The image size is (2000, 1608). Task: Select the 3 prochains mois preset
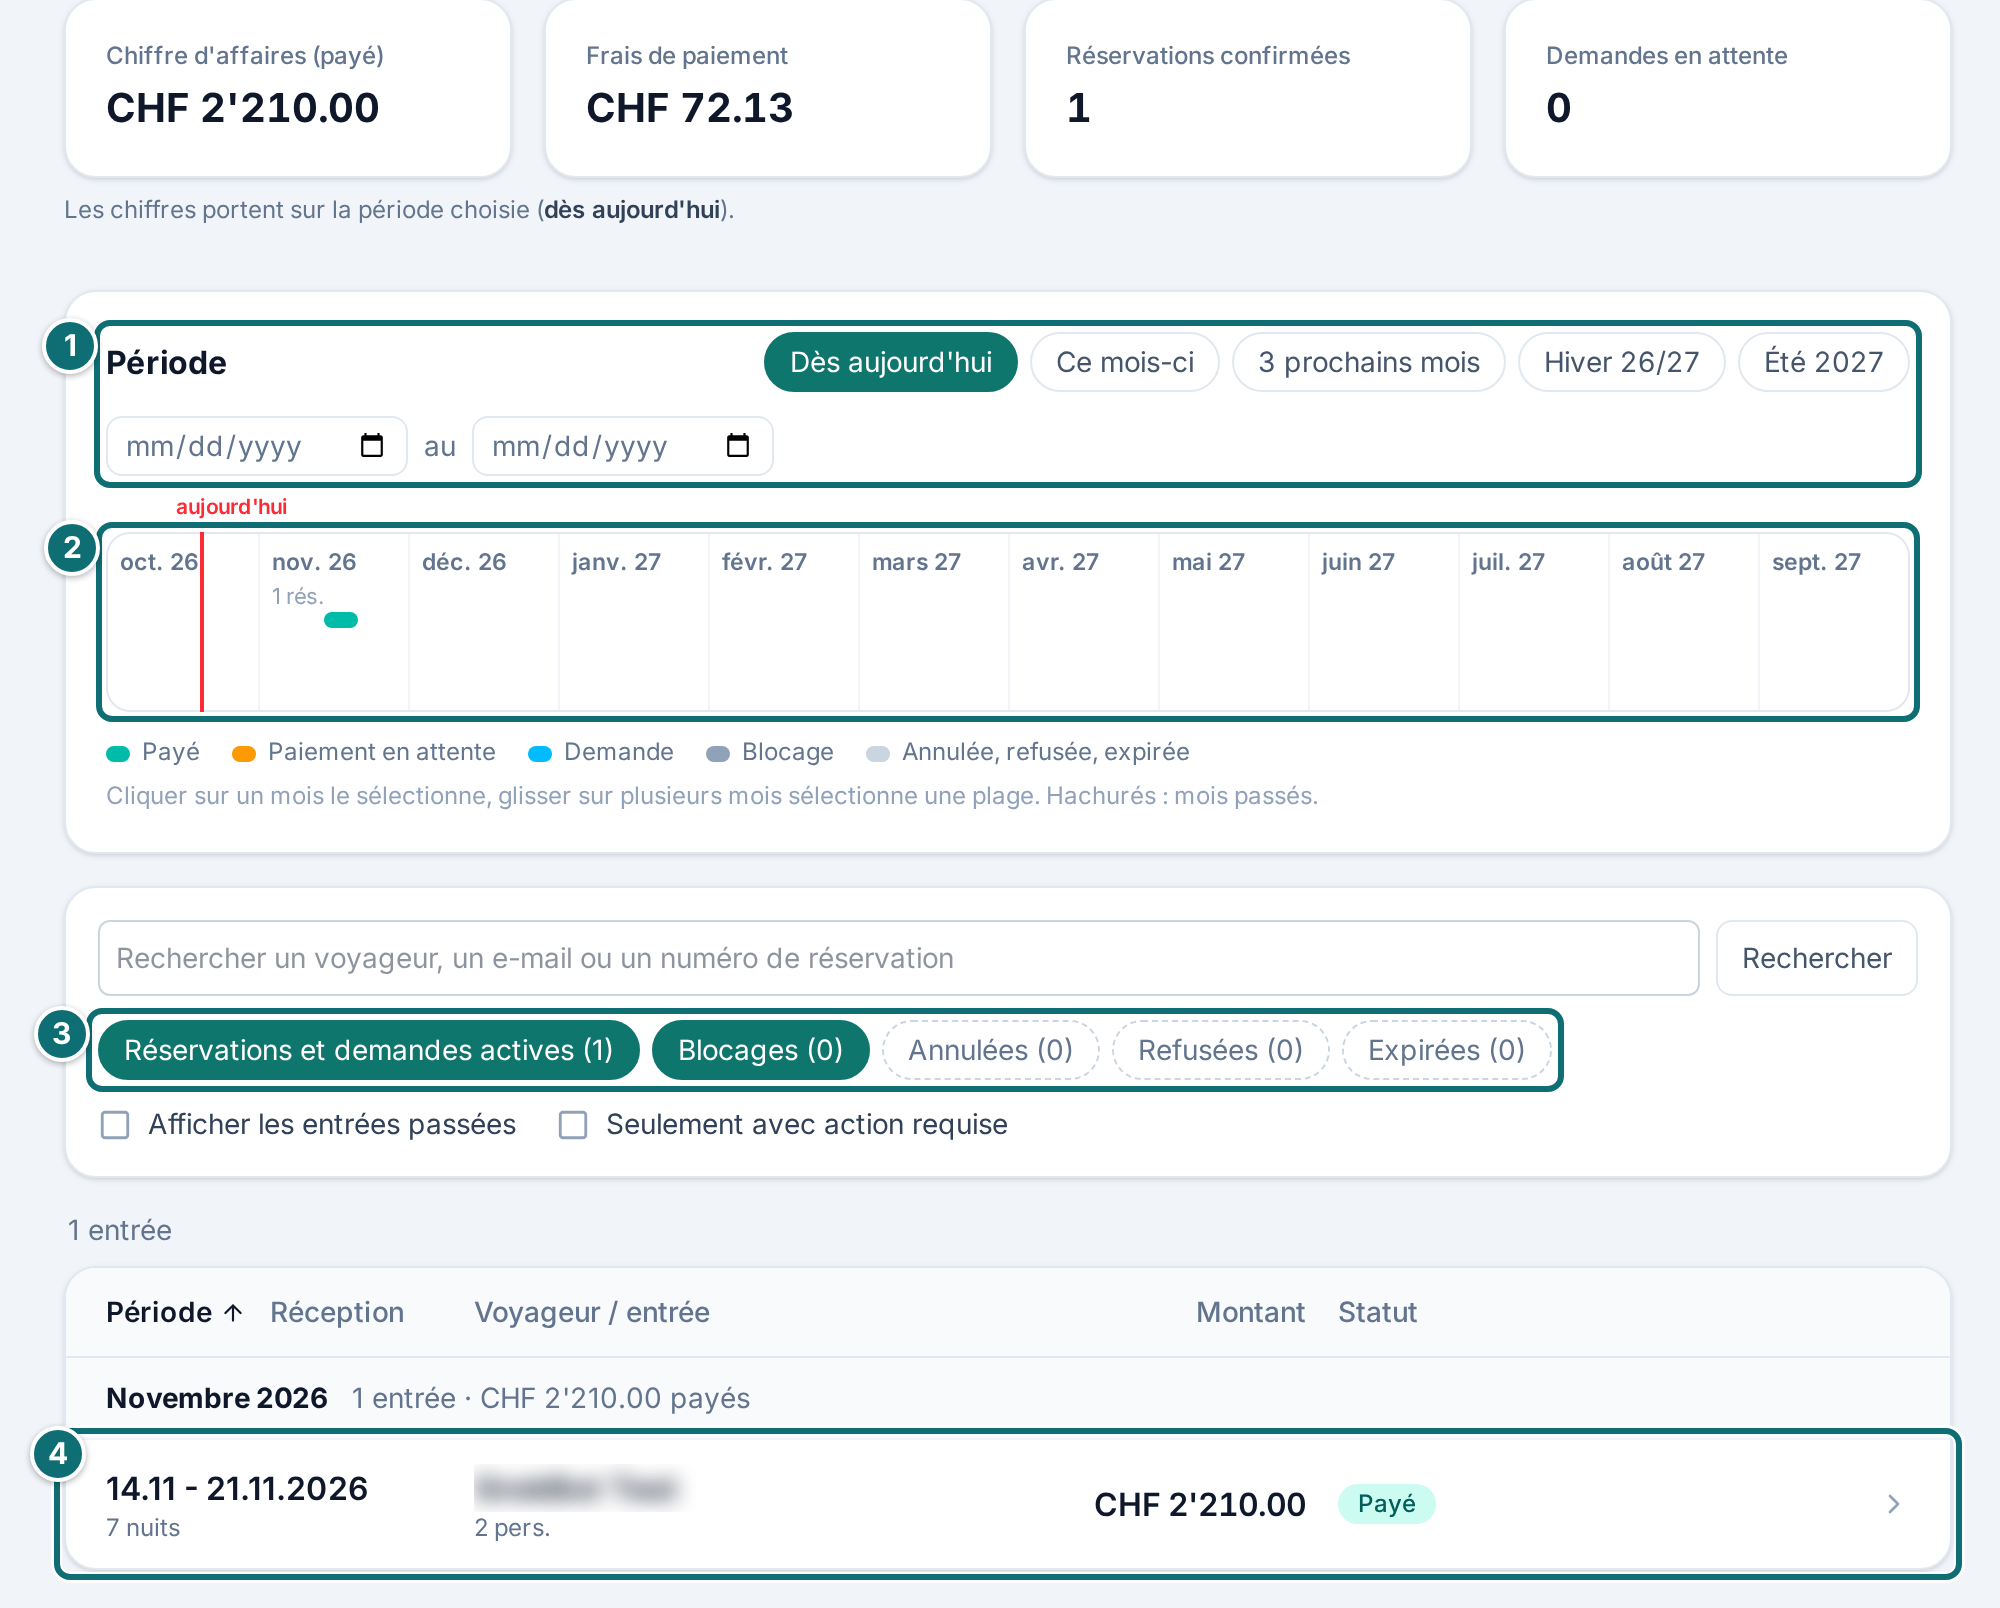click(x=1369, y=362)
